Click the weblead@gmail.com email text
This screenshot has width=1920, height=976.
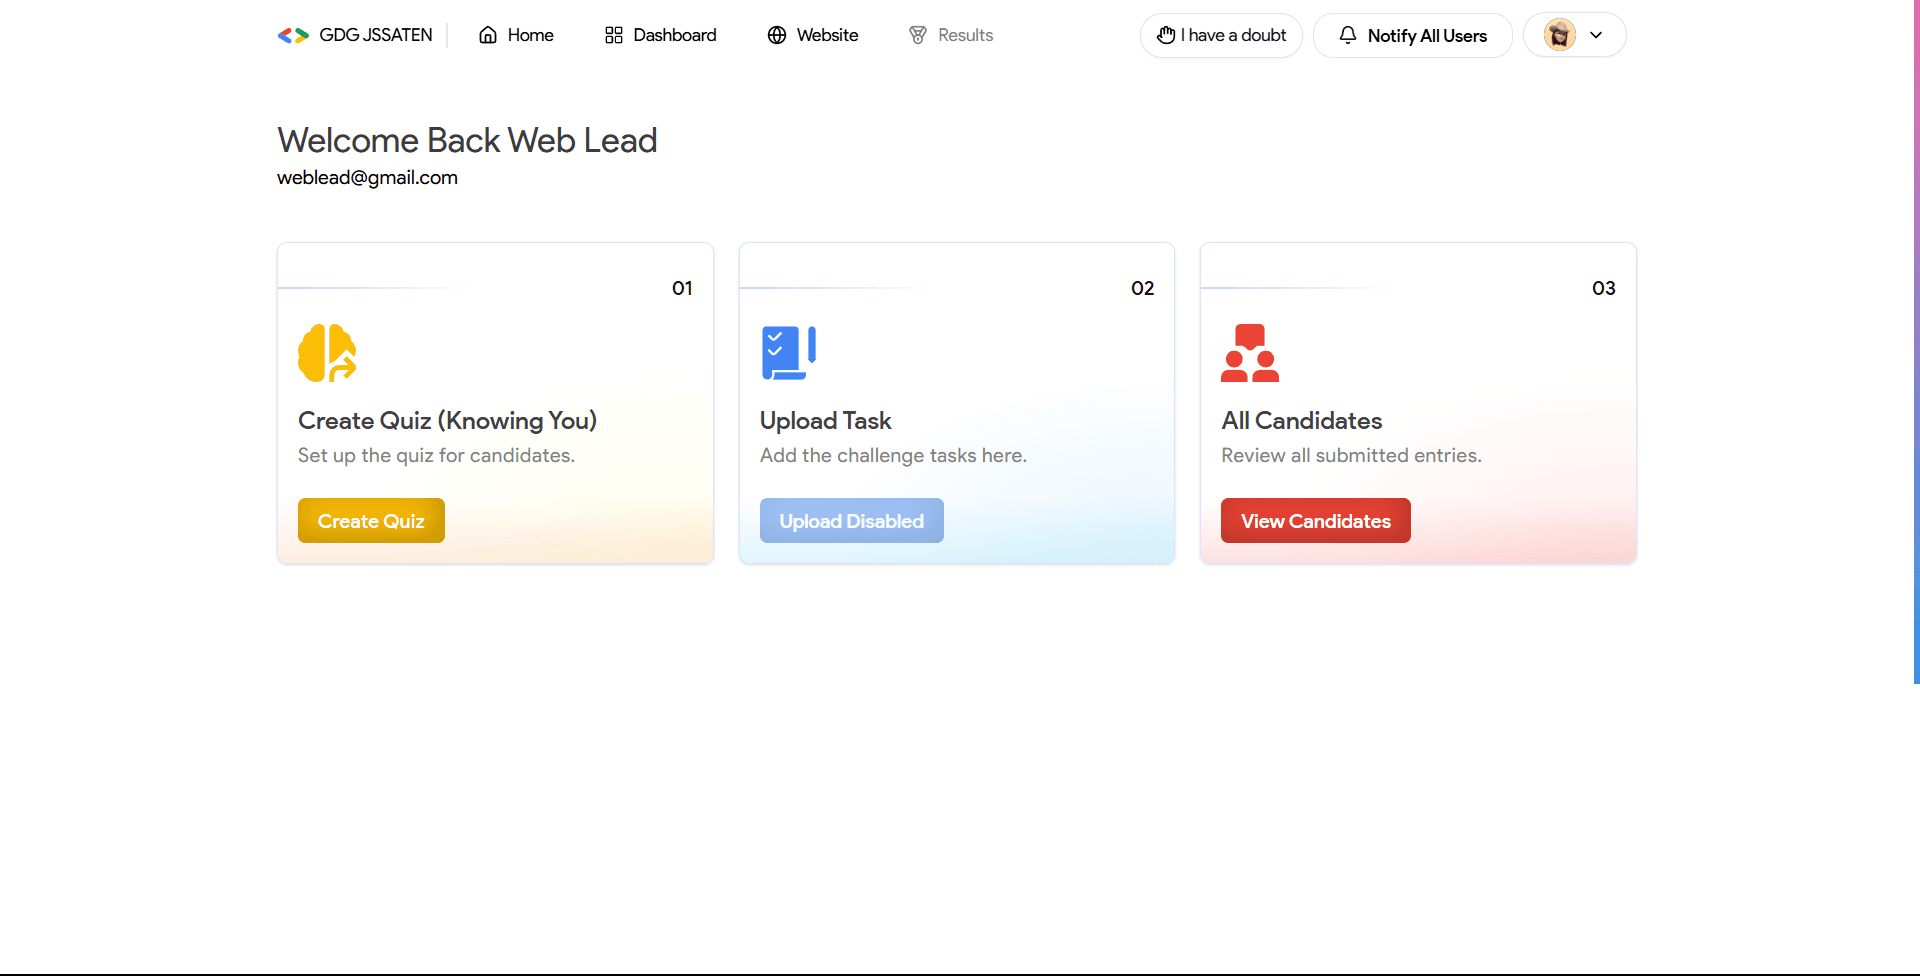pyautogui.click(x=367, y=178)
